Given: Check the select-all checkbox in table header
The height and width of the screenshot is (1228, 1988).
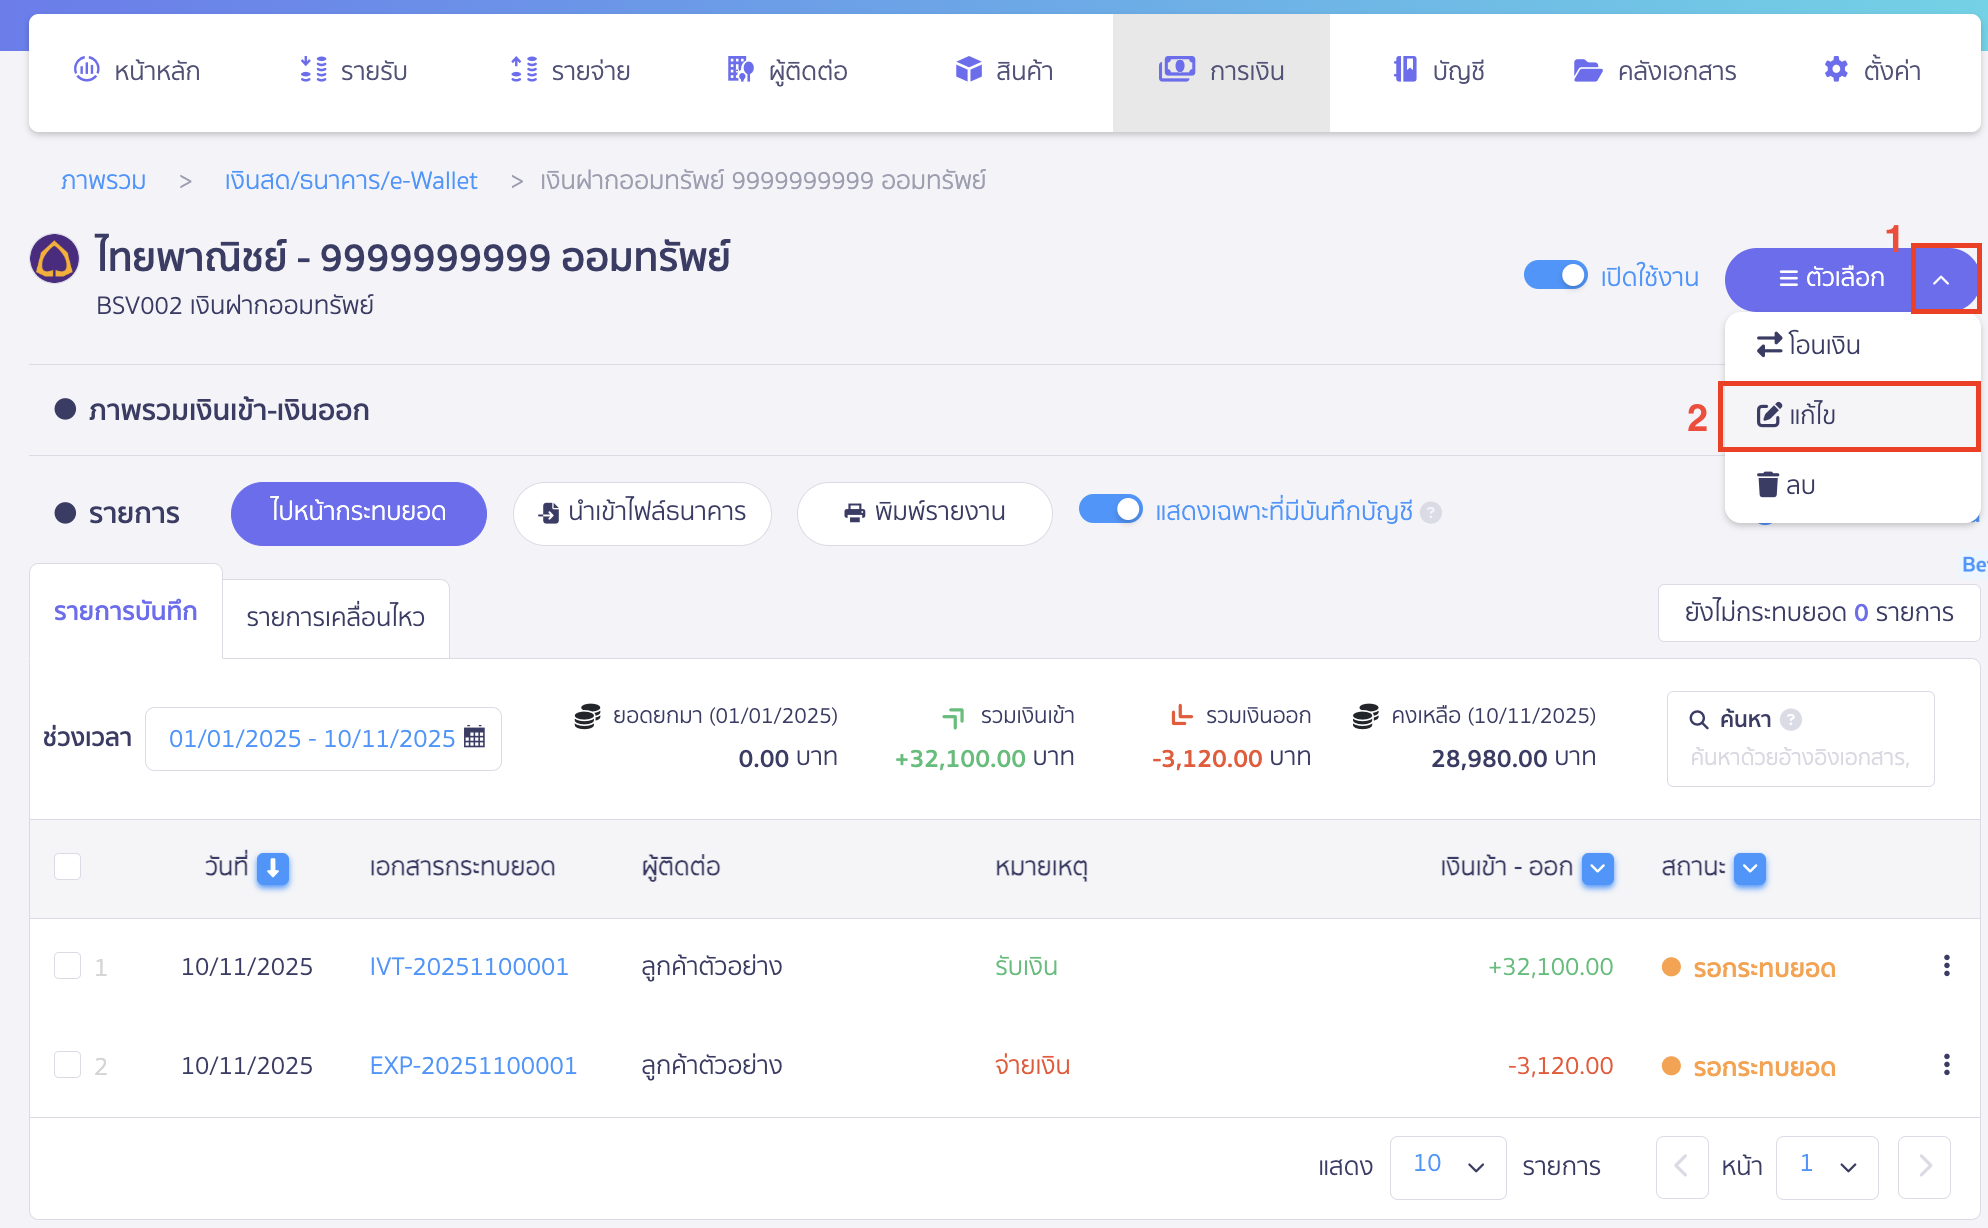Looking at the screenshot, I should click(67, 866).
